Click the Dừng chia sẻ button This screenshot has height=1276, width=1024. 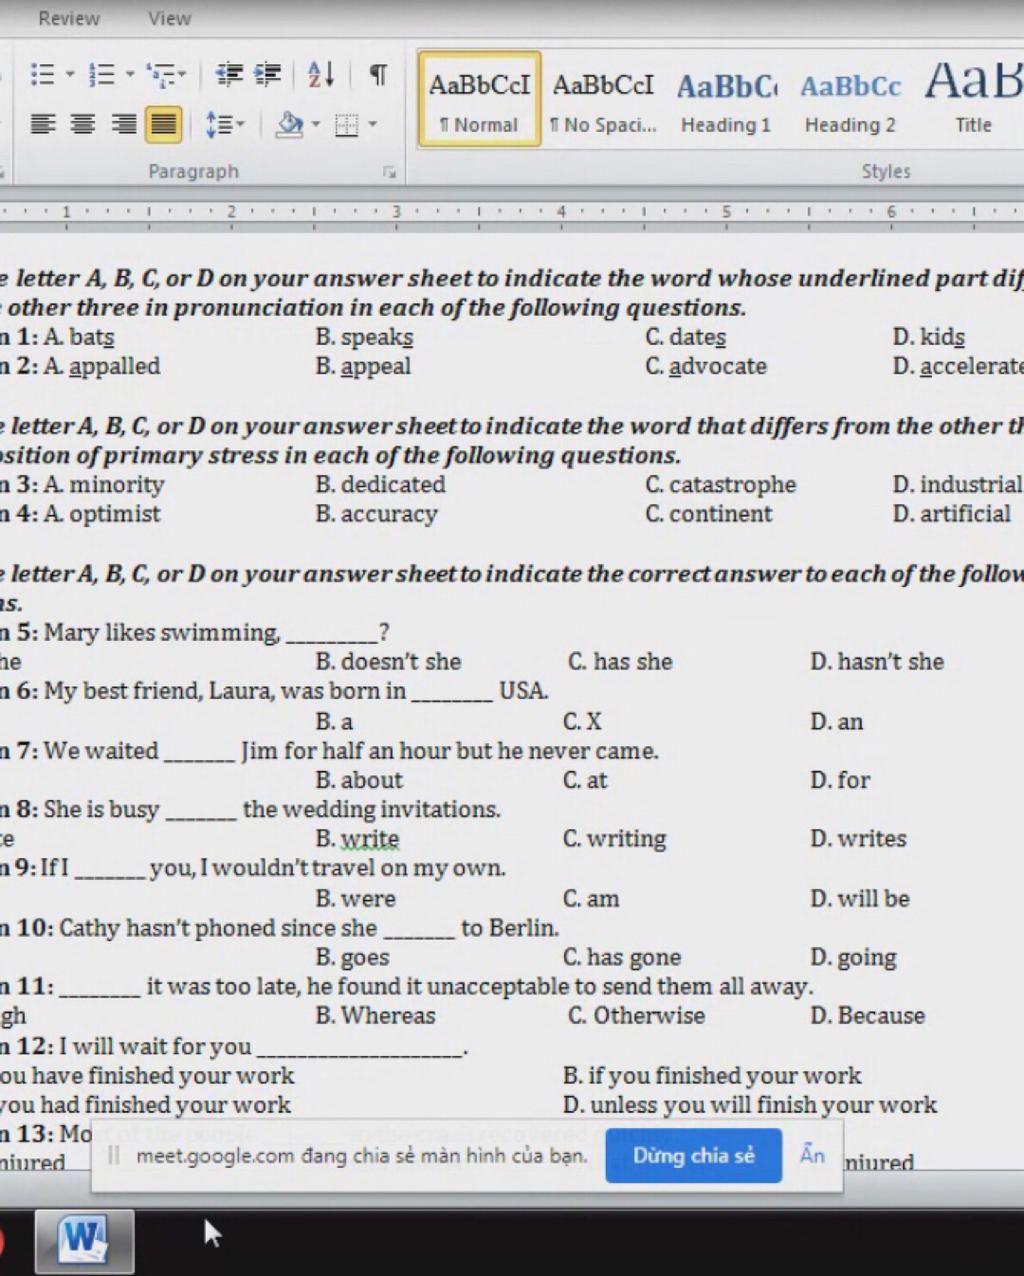pyautogui.click(x=693, y=1155)
